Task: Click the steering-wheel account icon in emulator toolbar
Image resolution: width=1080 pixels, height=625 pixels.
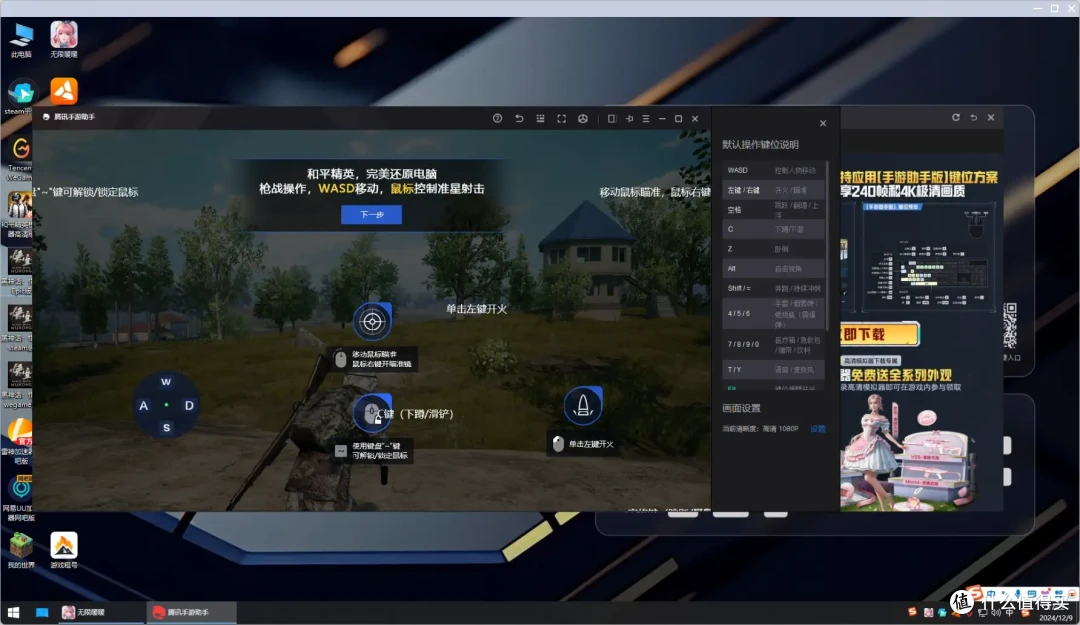Action: point(583,119)
